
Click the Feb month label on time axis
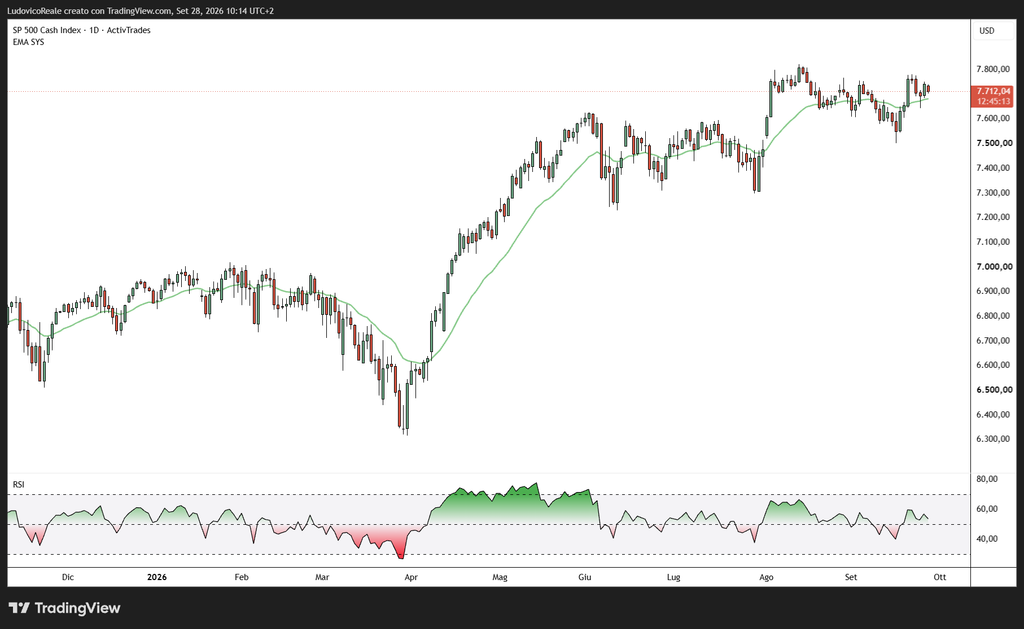(x=242, y=577)
